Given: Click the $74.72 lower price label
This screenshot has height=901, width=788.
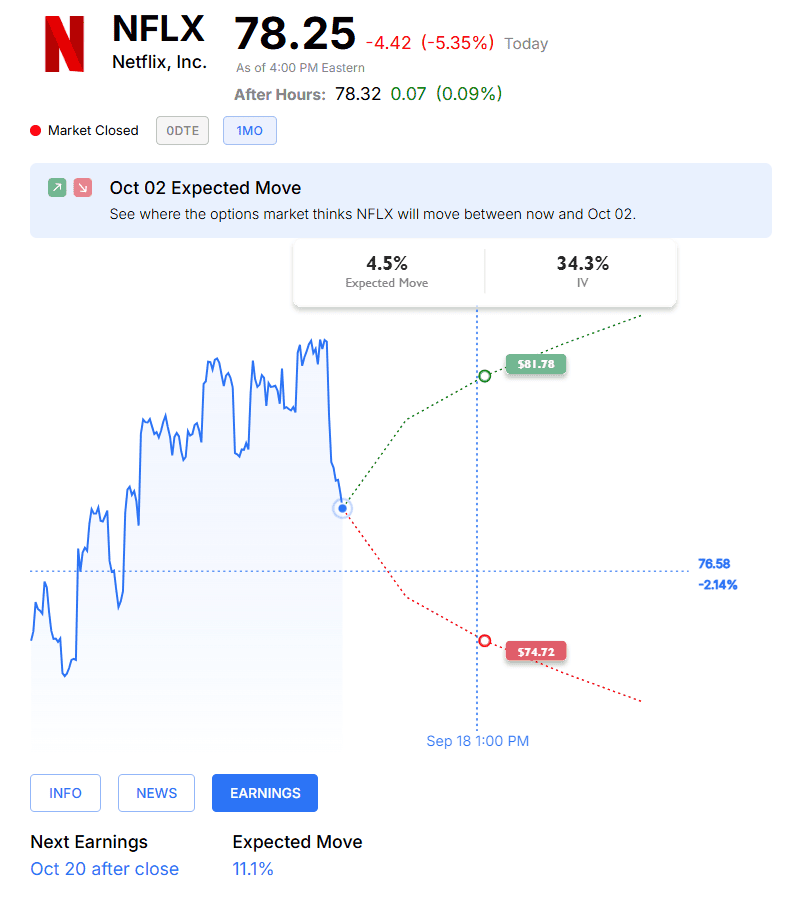Looking at the screenshot, I should (536, 652).
